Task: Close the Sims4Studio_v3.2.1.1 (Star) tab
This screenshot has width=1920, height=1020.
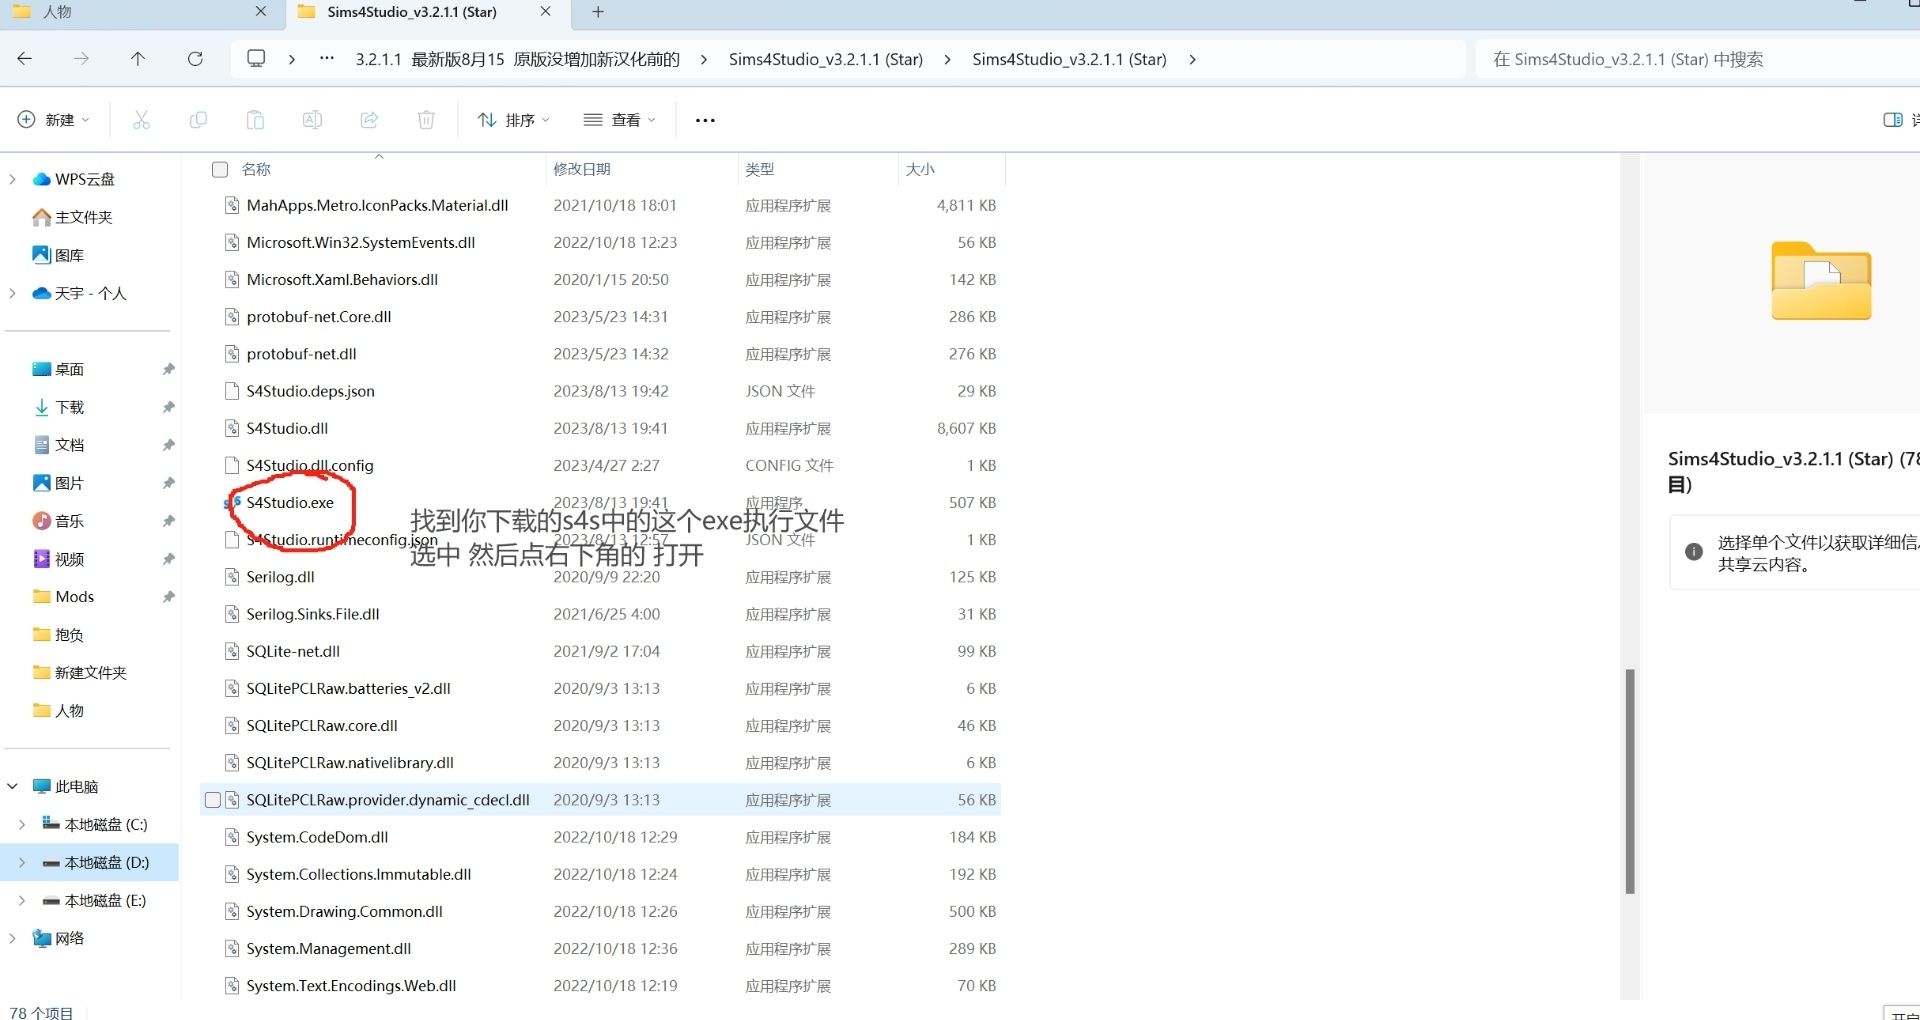Action: pos(545,12)
